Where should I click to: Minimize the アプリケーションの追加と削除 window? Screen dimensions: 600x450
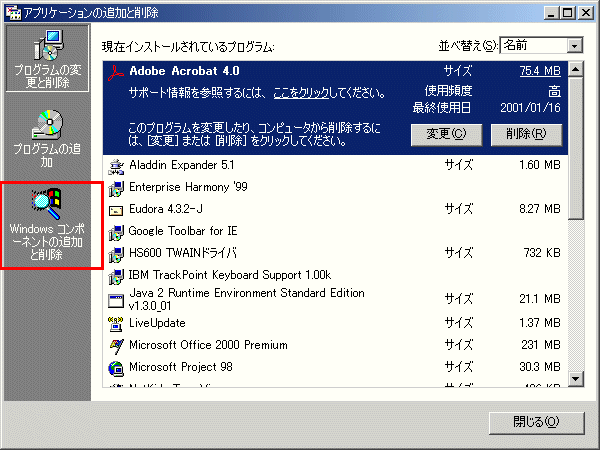(551, 13)
